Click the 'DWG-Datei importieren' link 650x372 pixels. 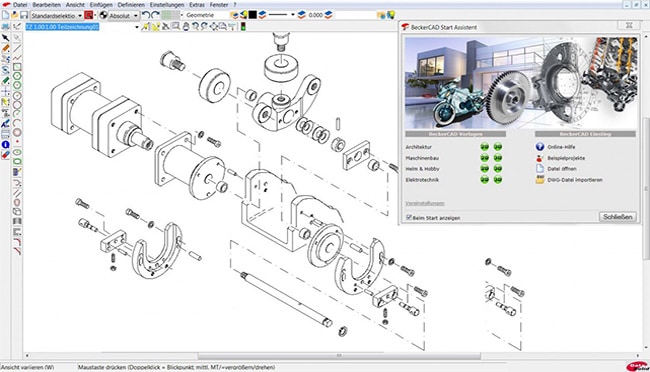coord(575,180)
